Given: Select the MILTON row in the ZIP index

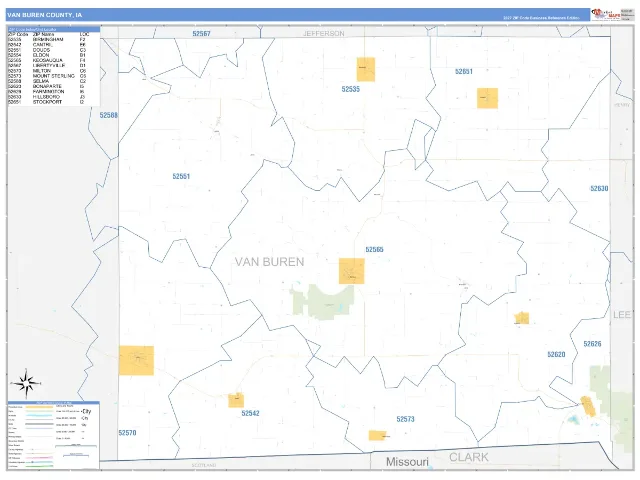Looking at the screenshot, I should pos(48,71).
